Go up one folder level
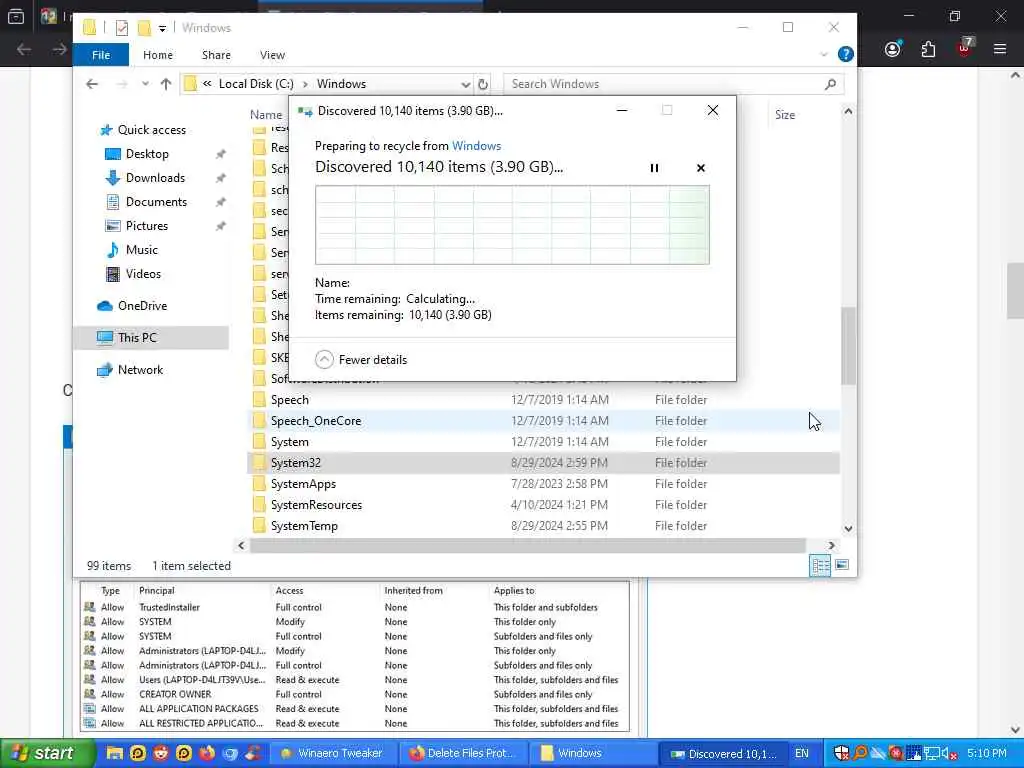Image resolution: width=1024 pixels, height=768 pixels. coord(166,84)
